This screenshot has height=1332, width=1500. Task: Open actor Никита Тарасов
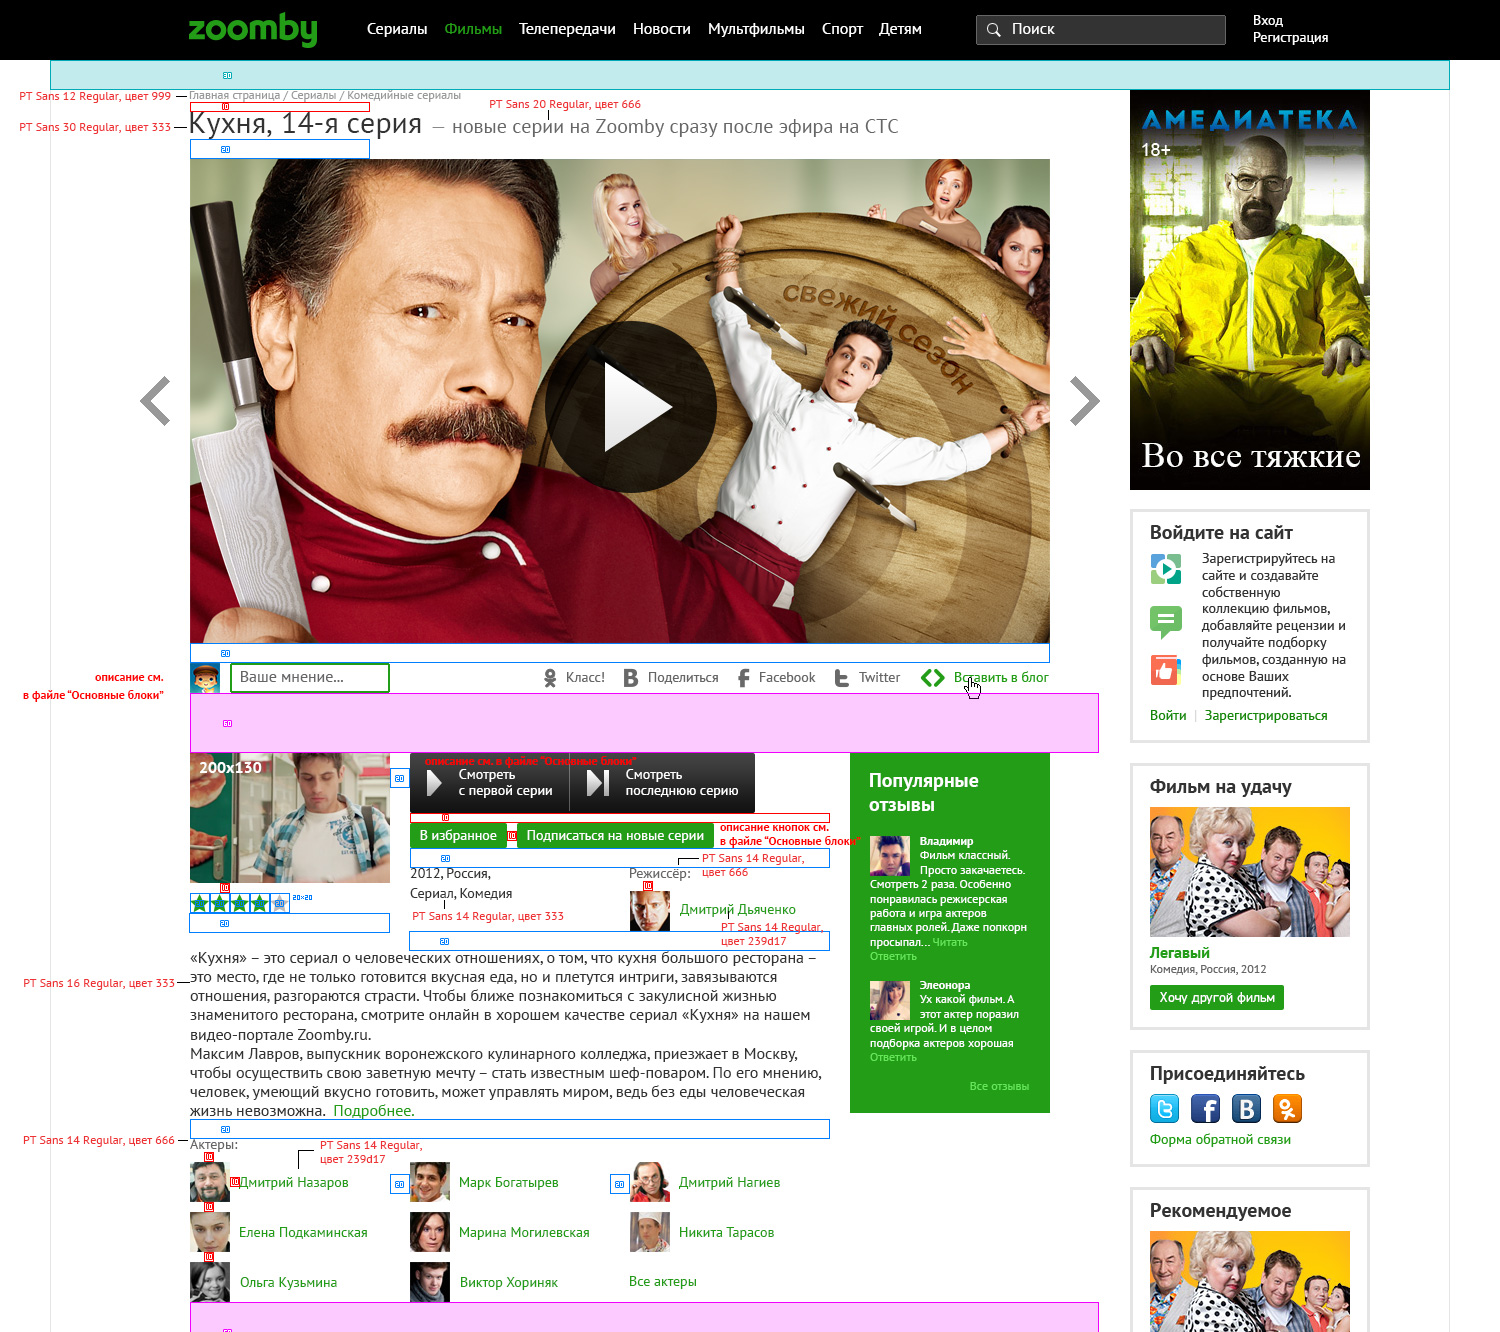pyautogui.click(x=727, y=1233)
